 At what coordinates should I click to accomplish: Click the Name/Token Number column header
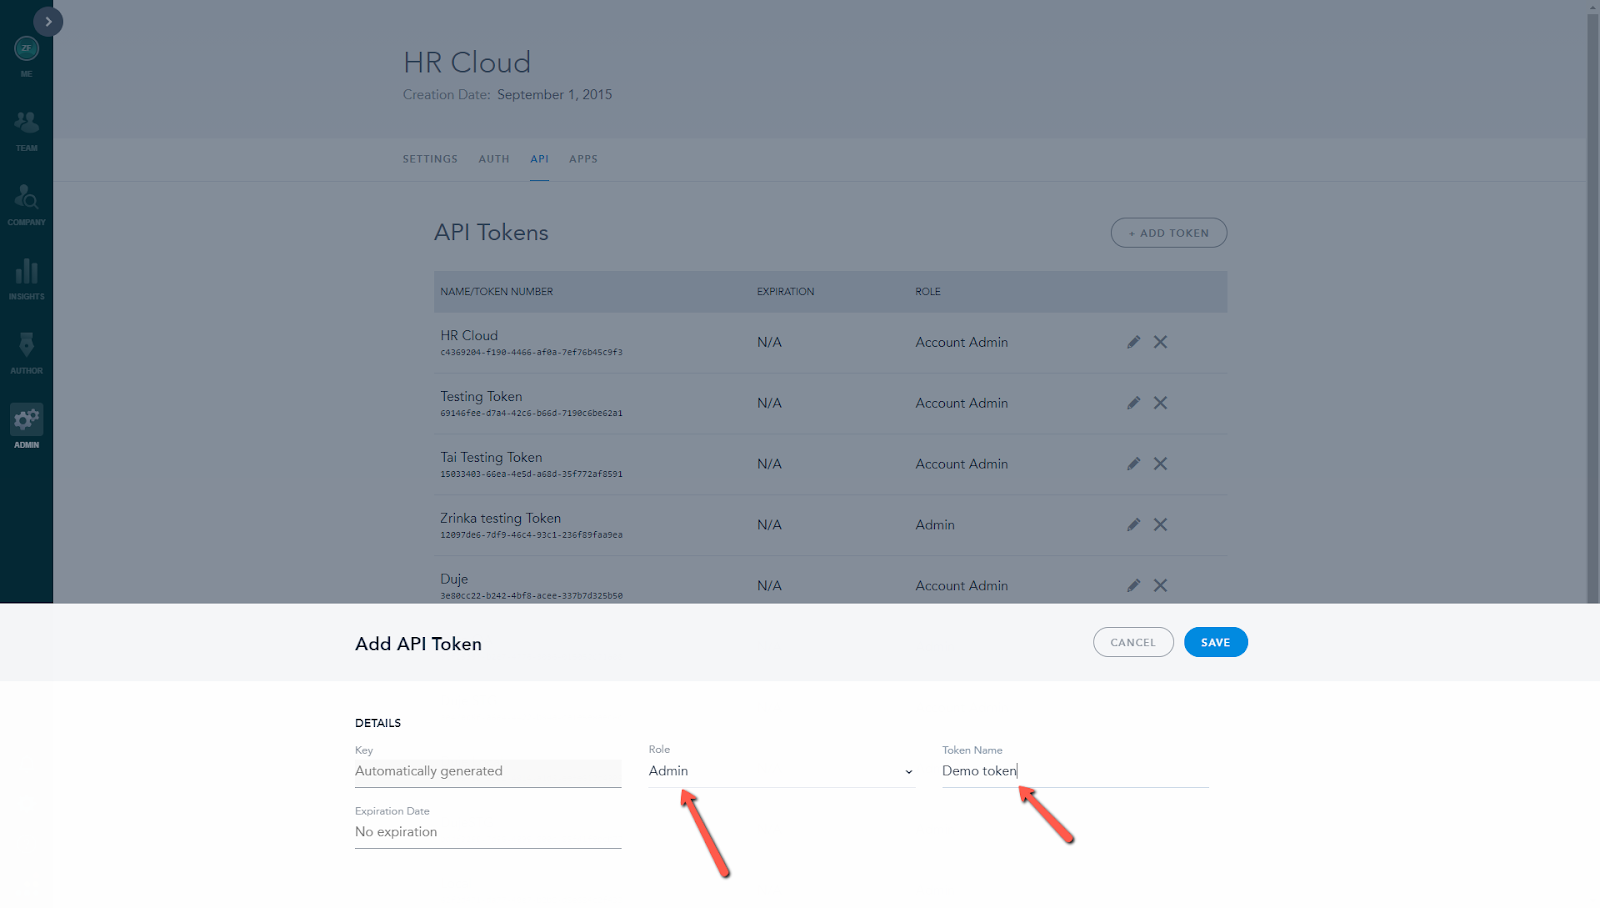coord(497,292)
